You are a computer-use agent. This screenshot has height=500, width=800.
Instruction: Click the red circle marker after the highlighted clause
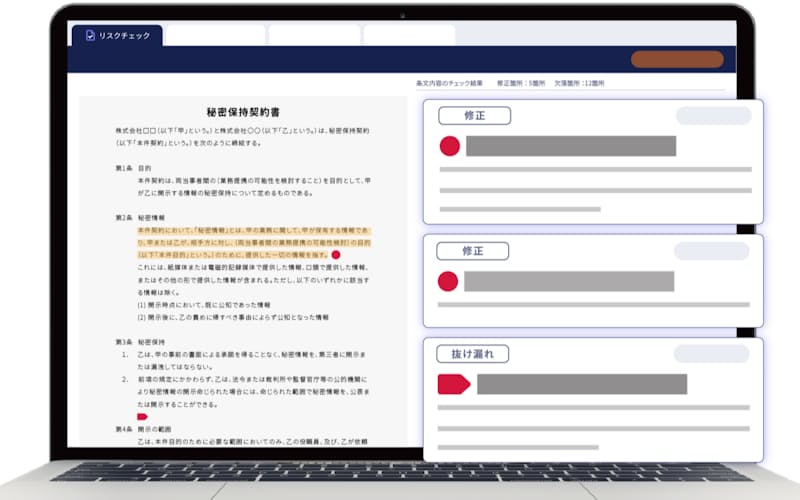point(336,256)
